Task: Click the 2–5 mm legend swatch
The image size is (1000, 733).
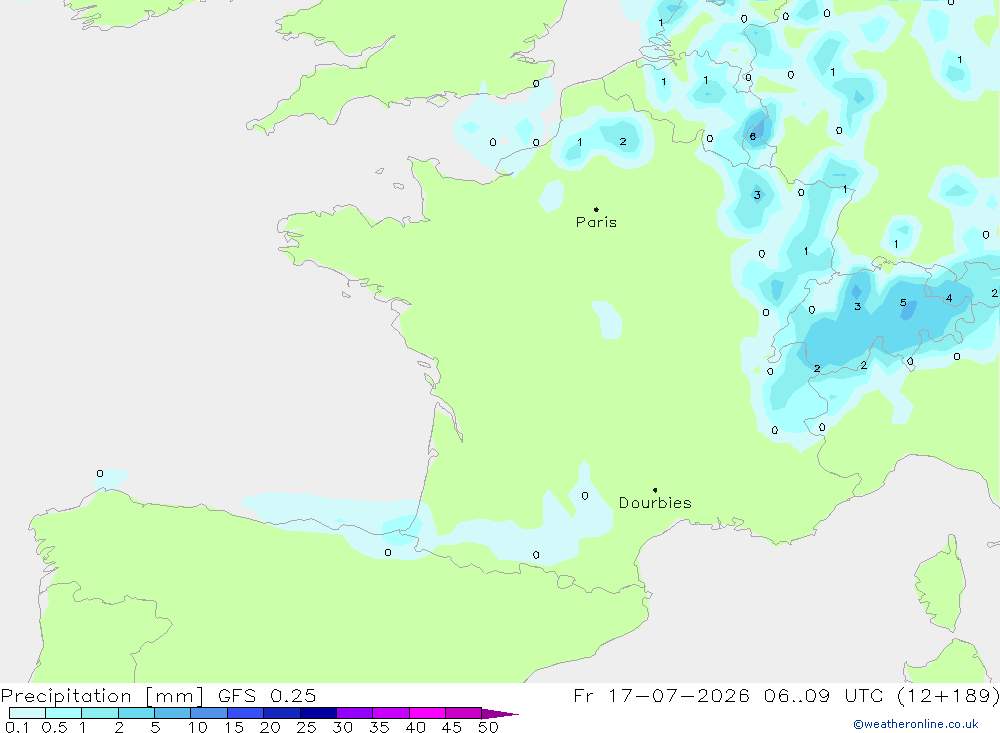Action: (136, 713)
